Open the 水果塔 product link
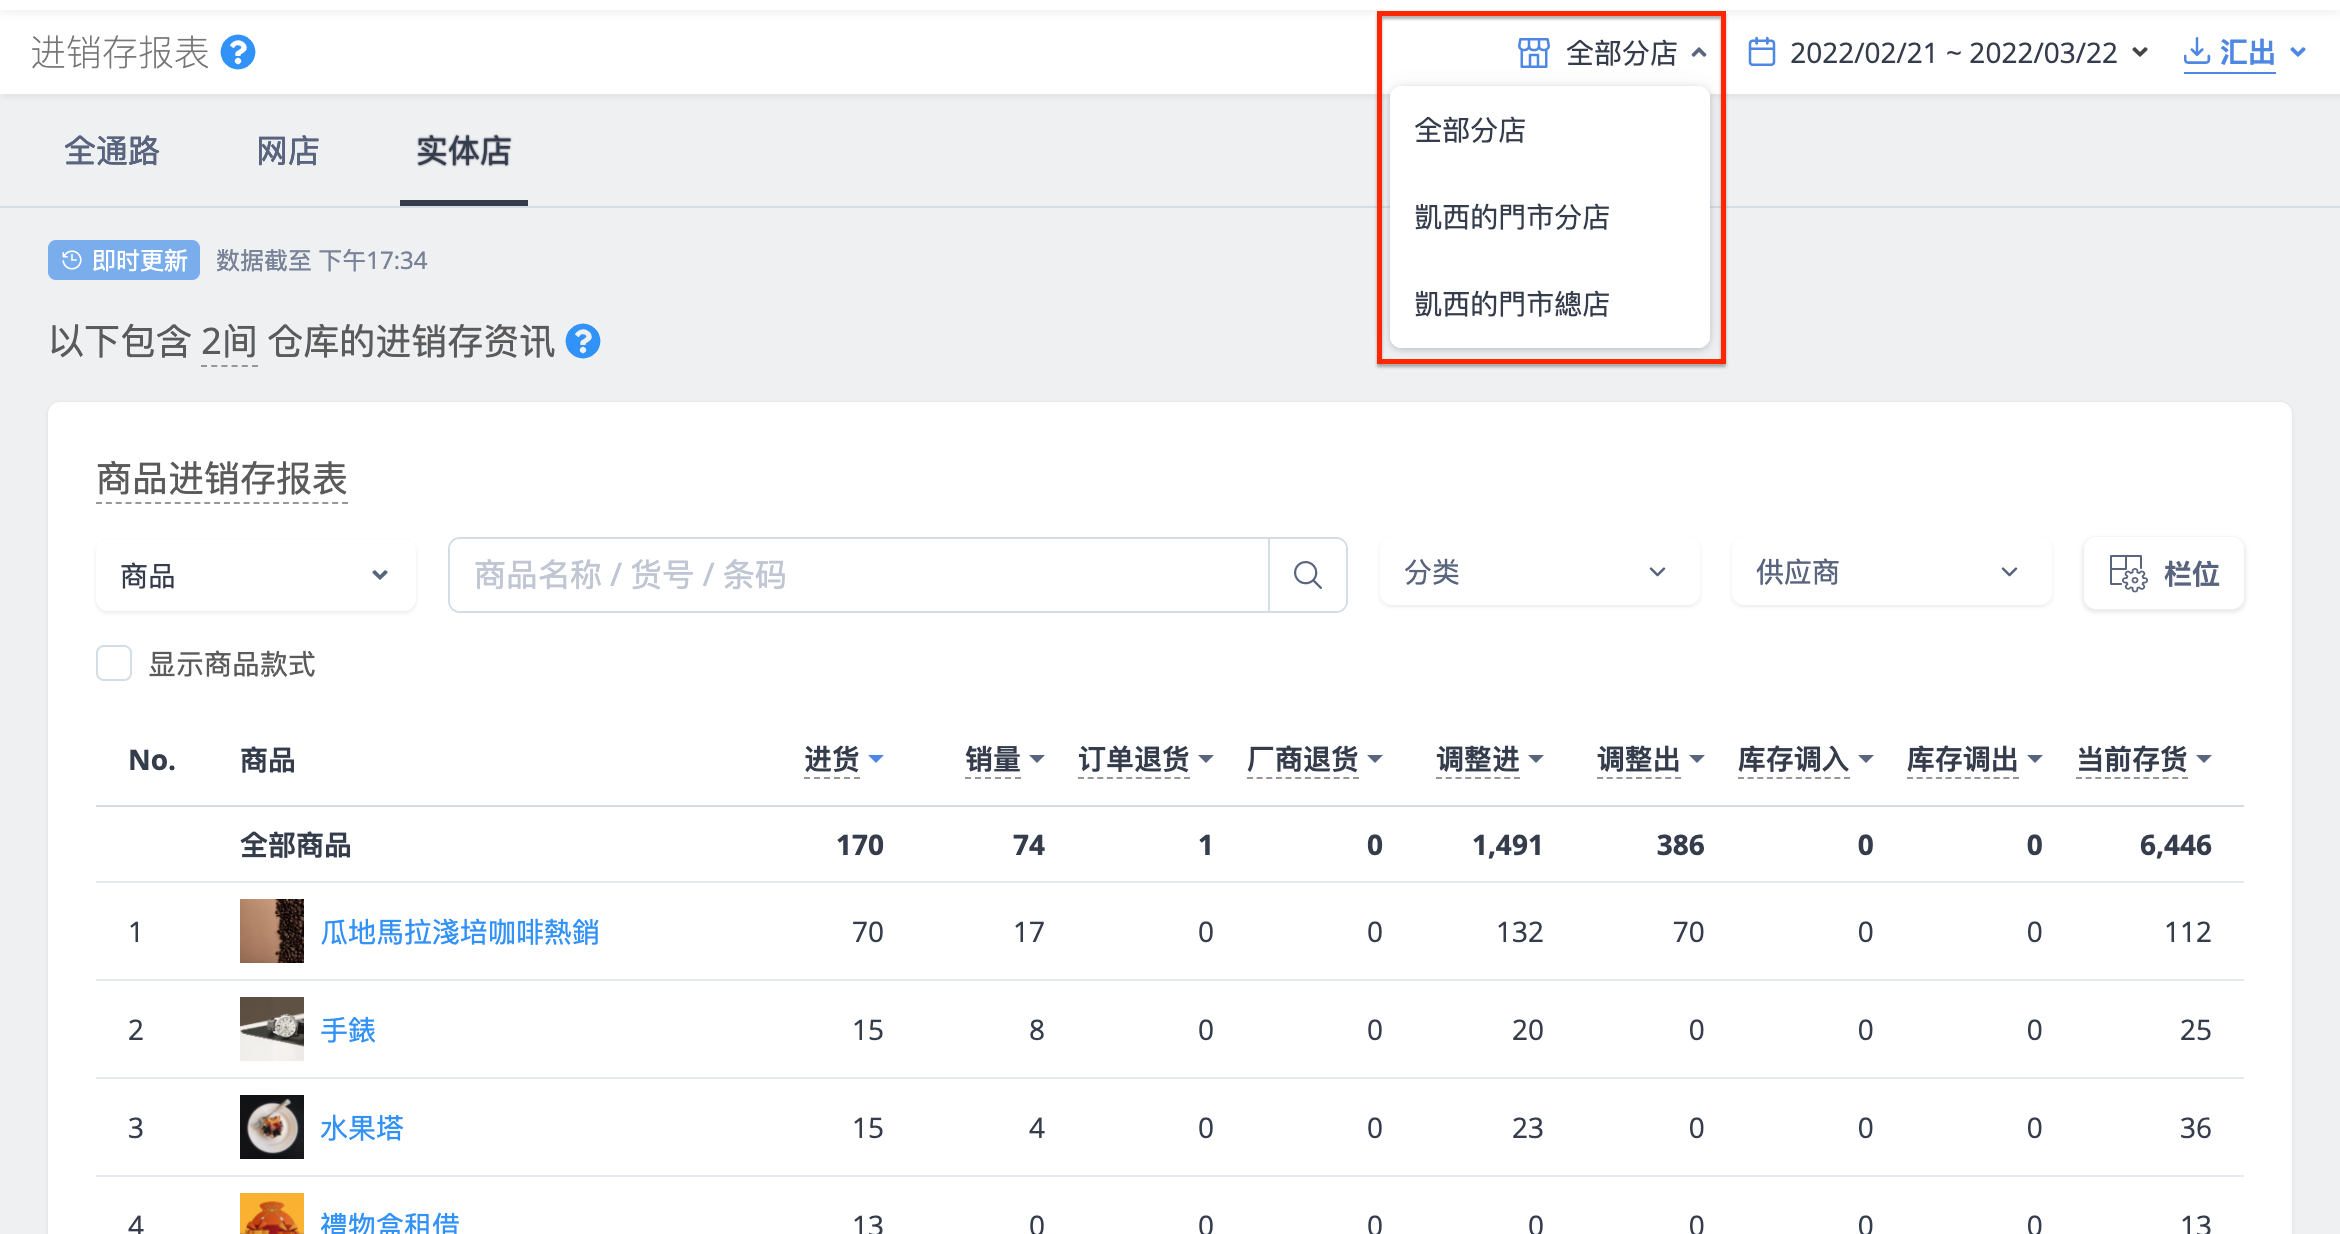Image resolution: width=2340 pixels, height=1234 pixels. (362, 1128)
